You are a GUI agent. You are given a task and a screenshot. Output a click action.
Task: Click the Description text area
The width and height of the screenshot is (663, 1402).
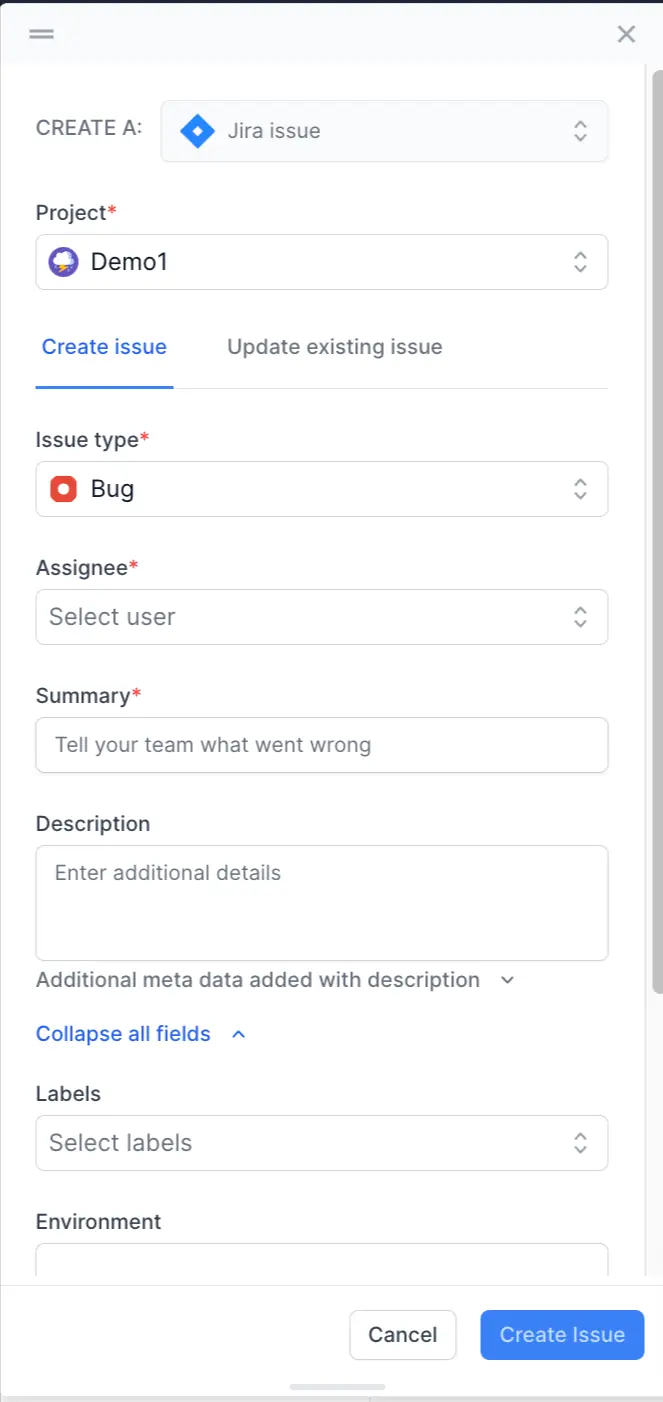click(x=321, y=902)
